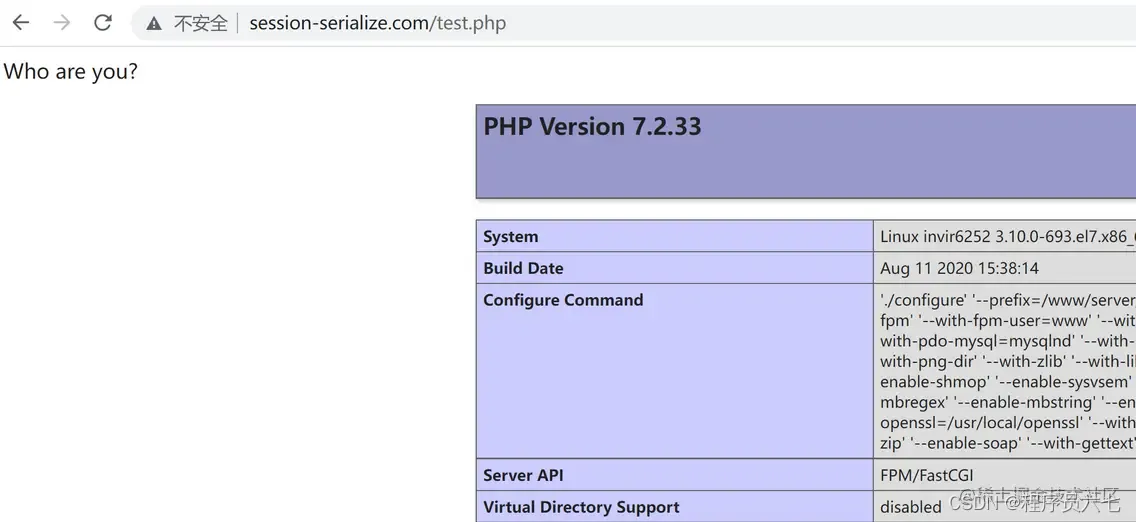This screenshot has width=1136, height=522.
Task: Select the "Configure Command" row label
Action: (563, 300)
